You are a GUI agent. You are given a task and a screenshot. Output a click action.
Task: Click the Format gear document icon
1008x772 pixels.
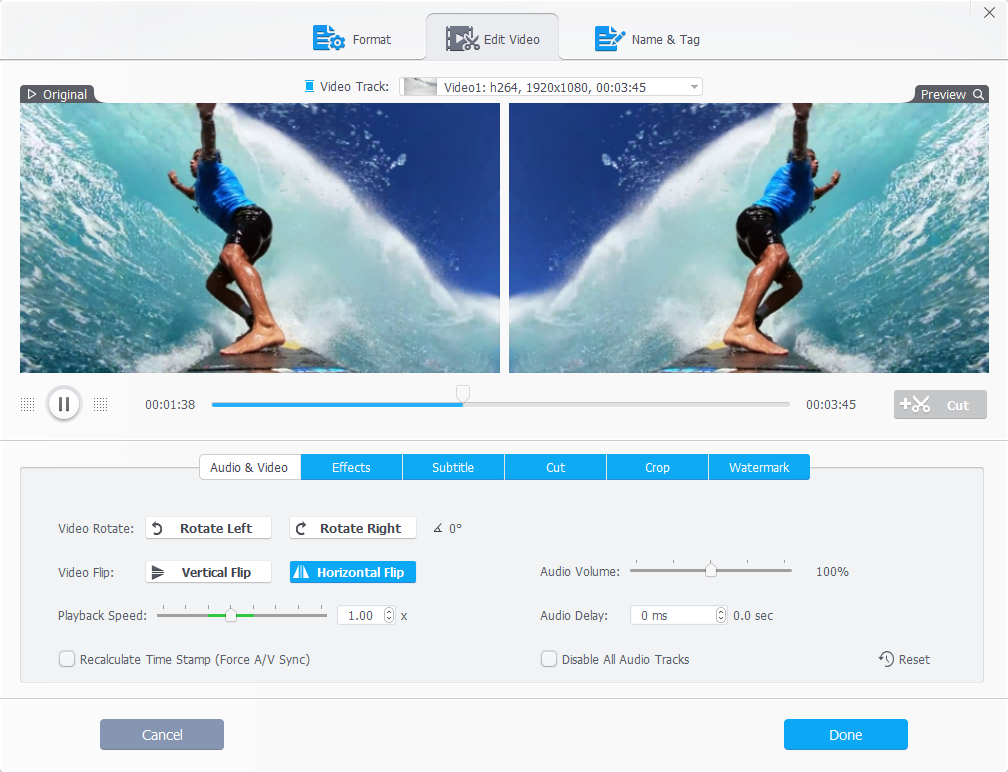click(x=328, y=39)
